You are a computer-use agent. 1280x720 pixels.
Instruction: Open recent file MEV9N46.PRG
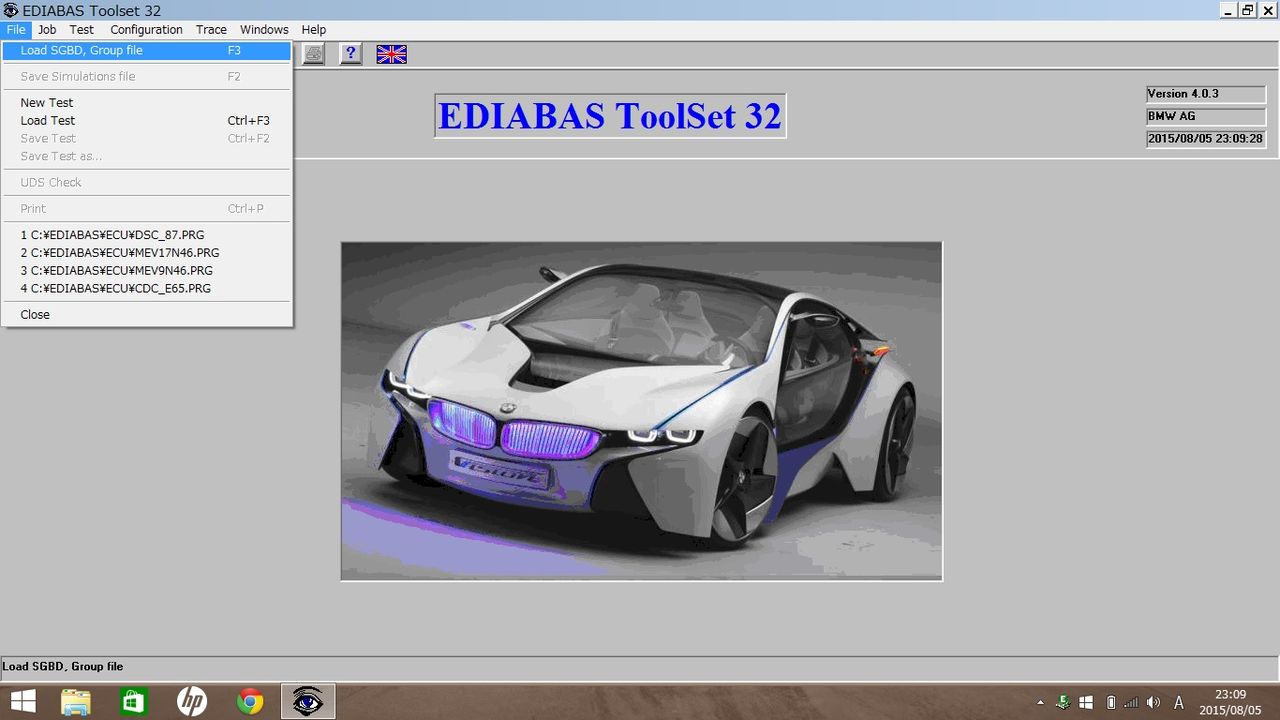[147, 270]
